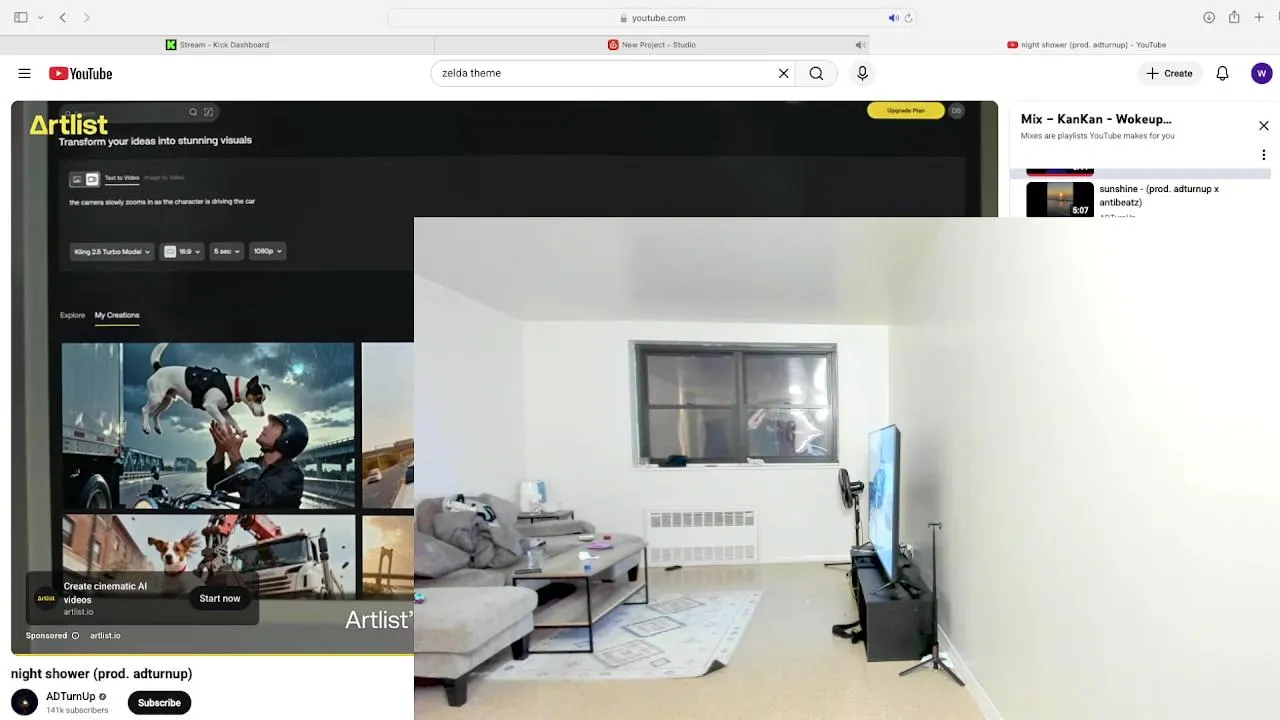Click the Mix - KanKan - Wokeup title
Viewport: 1280px width, 720px height.
coord(1096,119)
